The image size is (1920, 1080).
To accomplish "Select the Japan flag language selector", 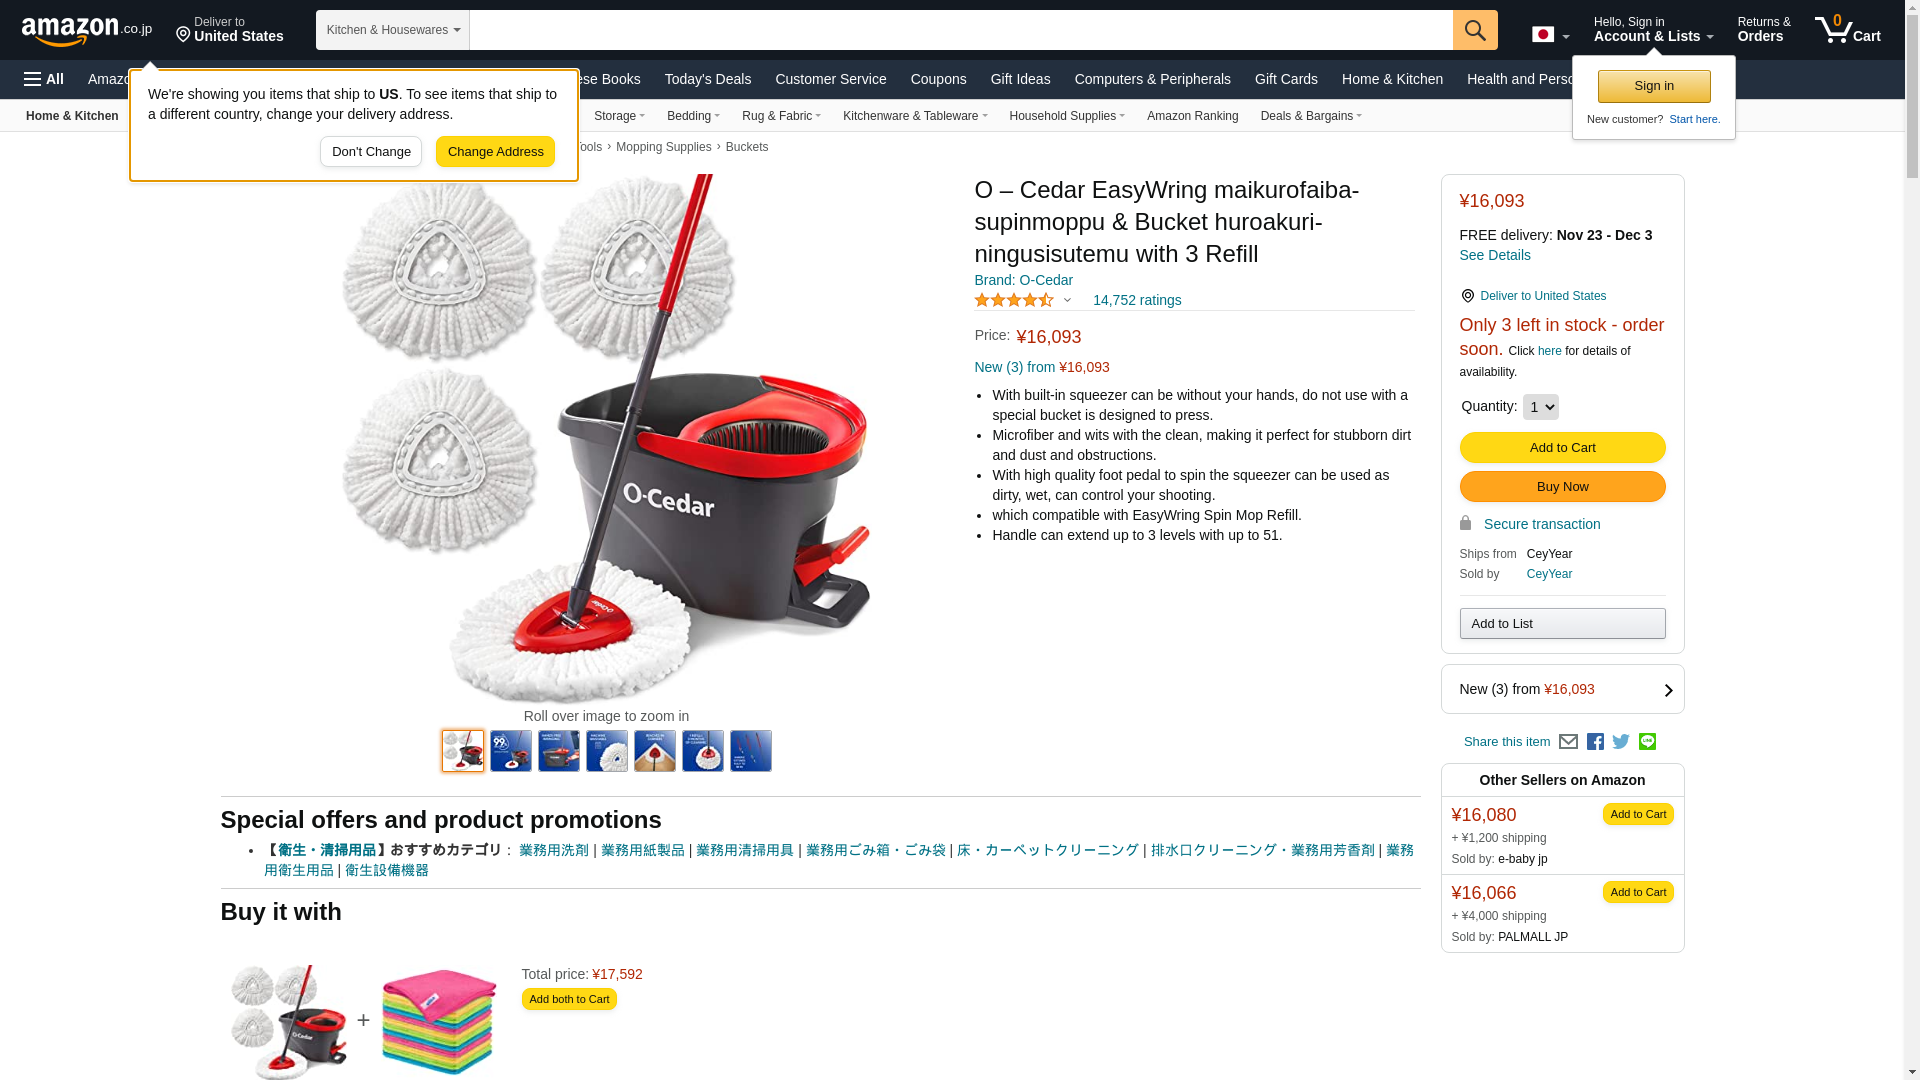I will pos(1550,35).
